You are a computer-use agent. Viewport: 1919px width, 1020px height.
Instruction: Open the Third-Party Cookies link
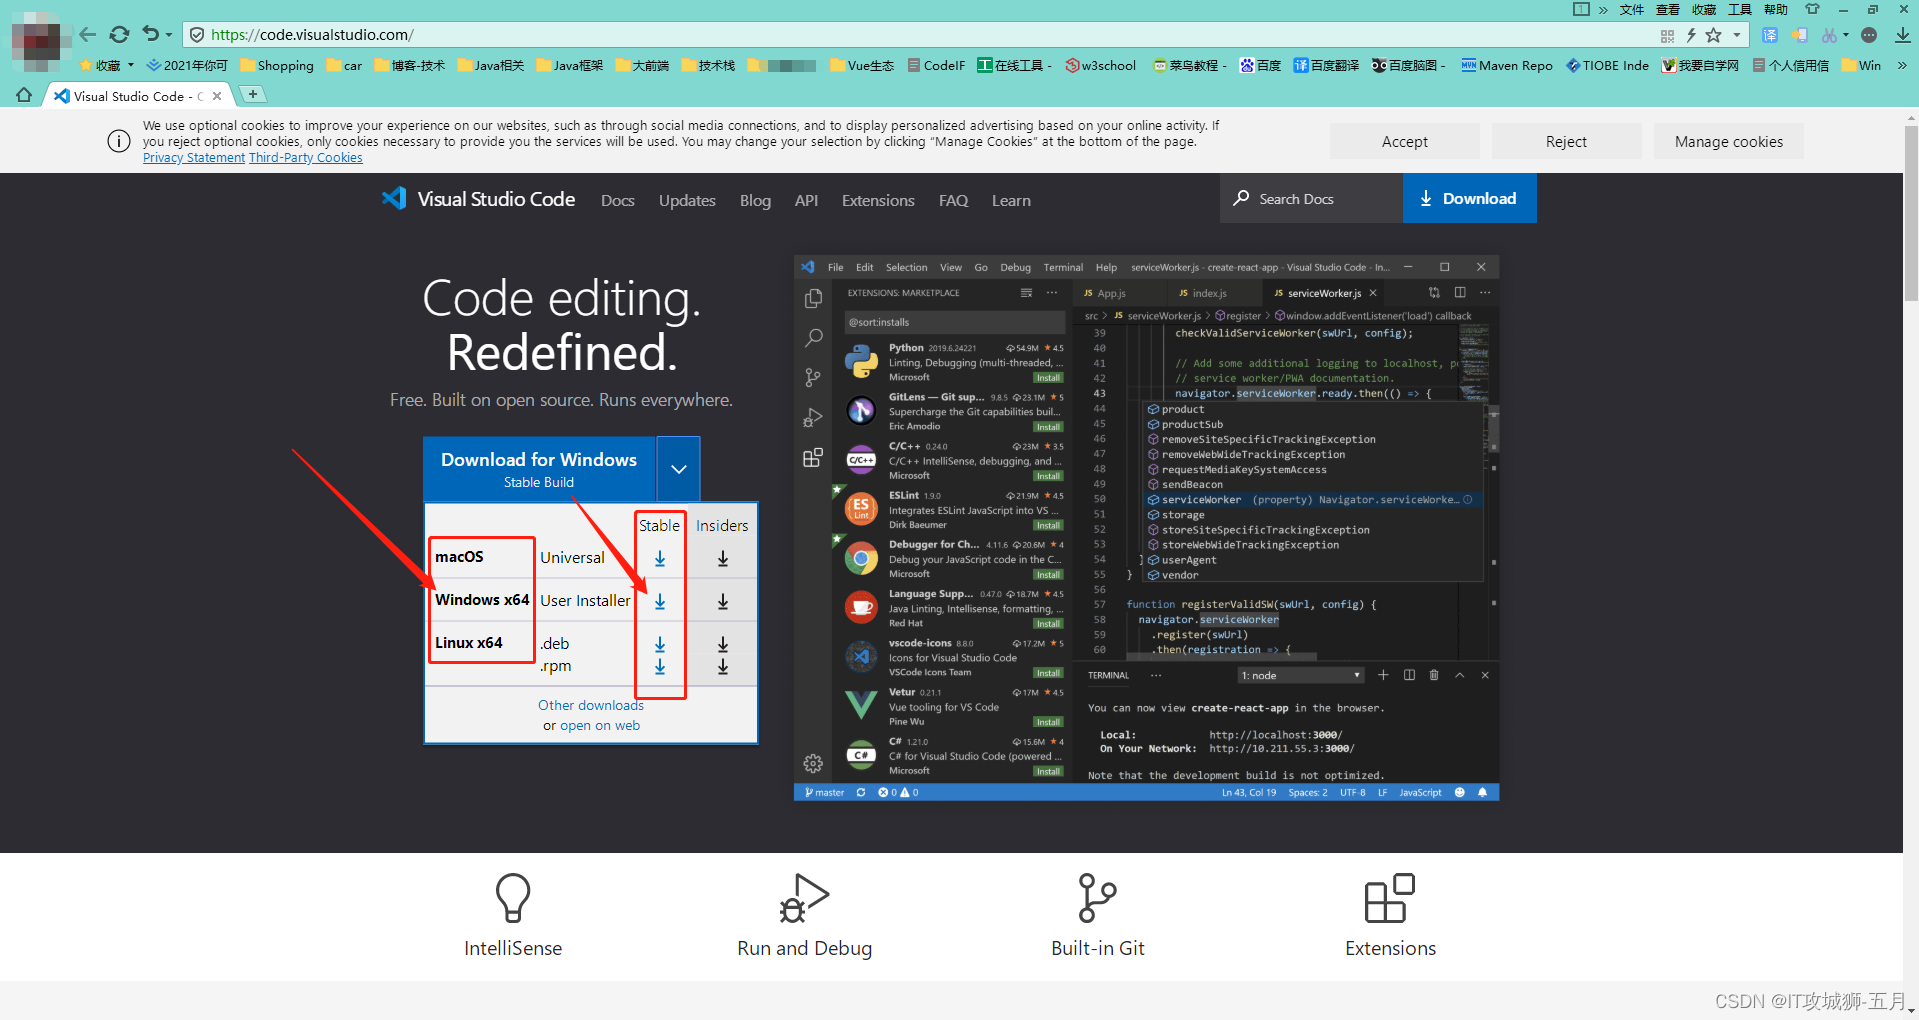[306, 158]
